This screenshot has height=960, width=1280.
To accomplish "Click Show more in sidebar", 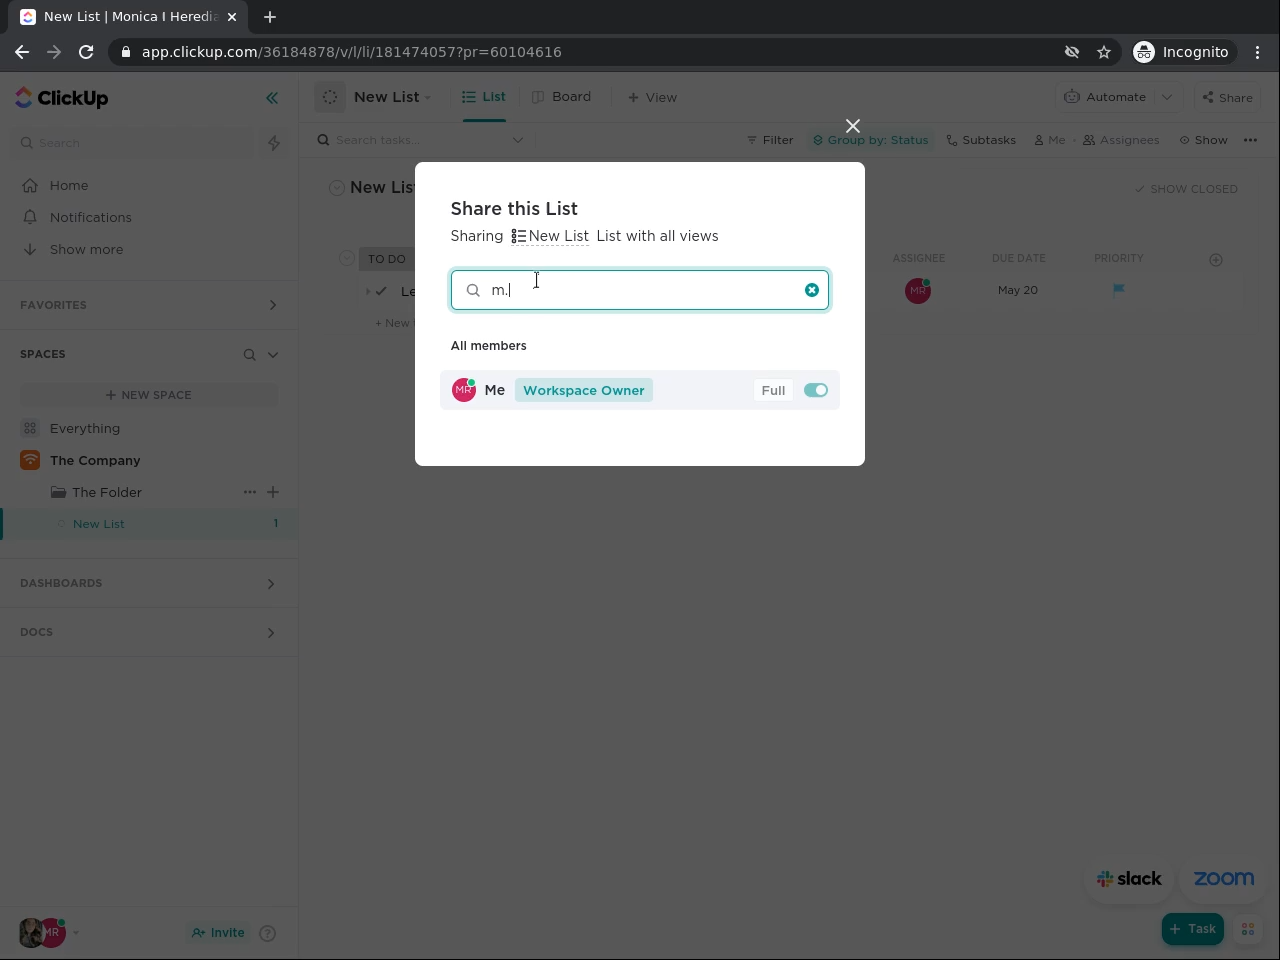I will 87,249.
